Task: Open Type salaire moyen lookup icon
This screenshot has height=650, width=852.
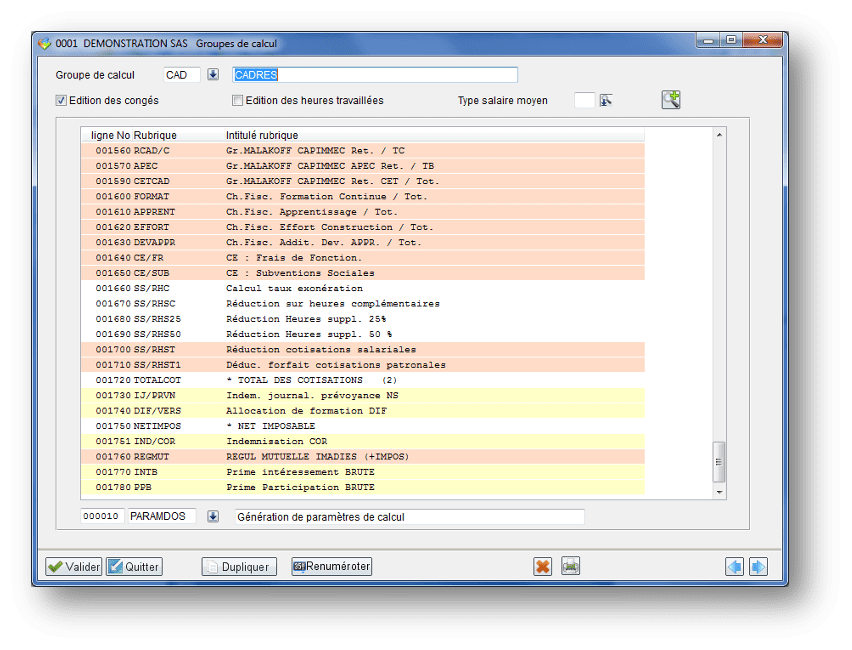Action: pyautogui.click(x=605, y=101)
